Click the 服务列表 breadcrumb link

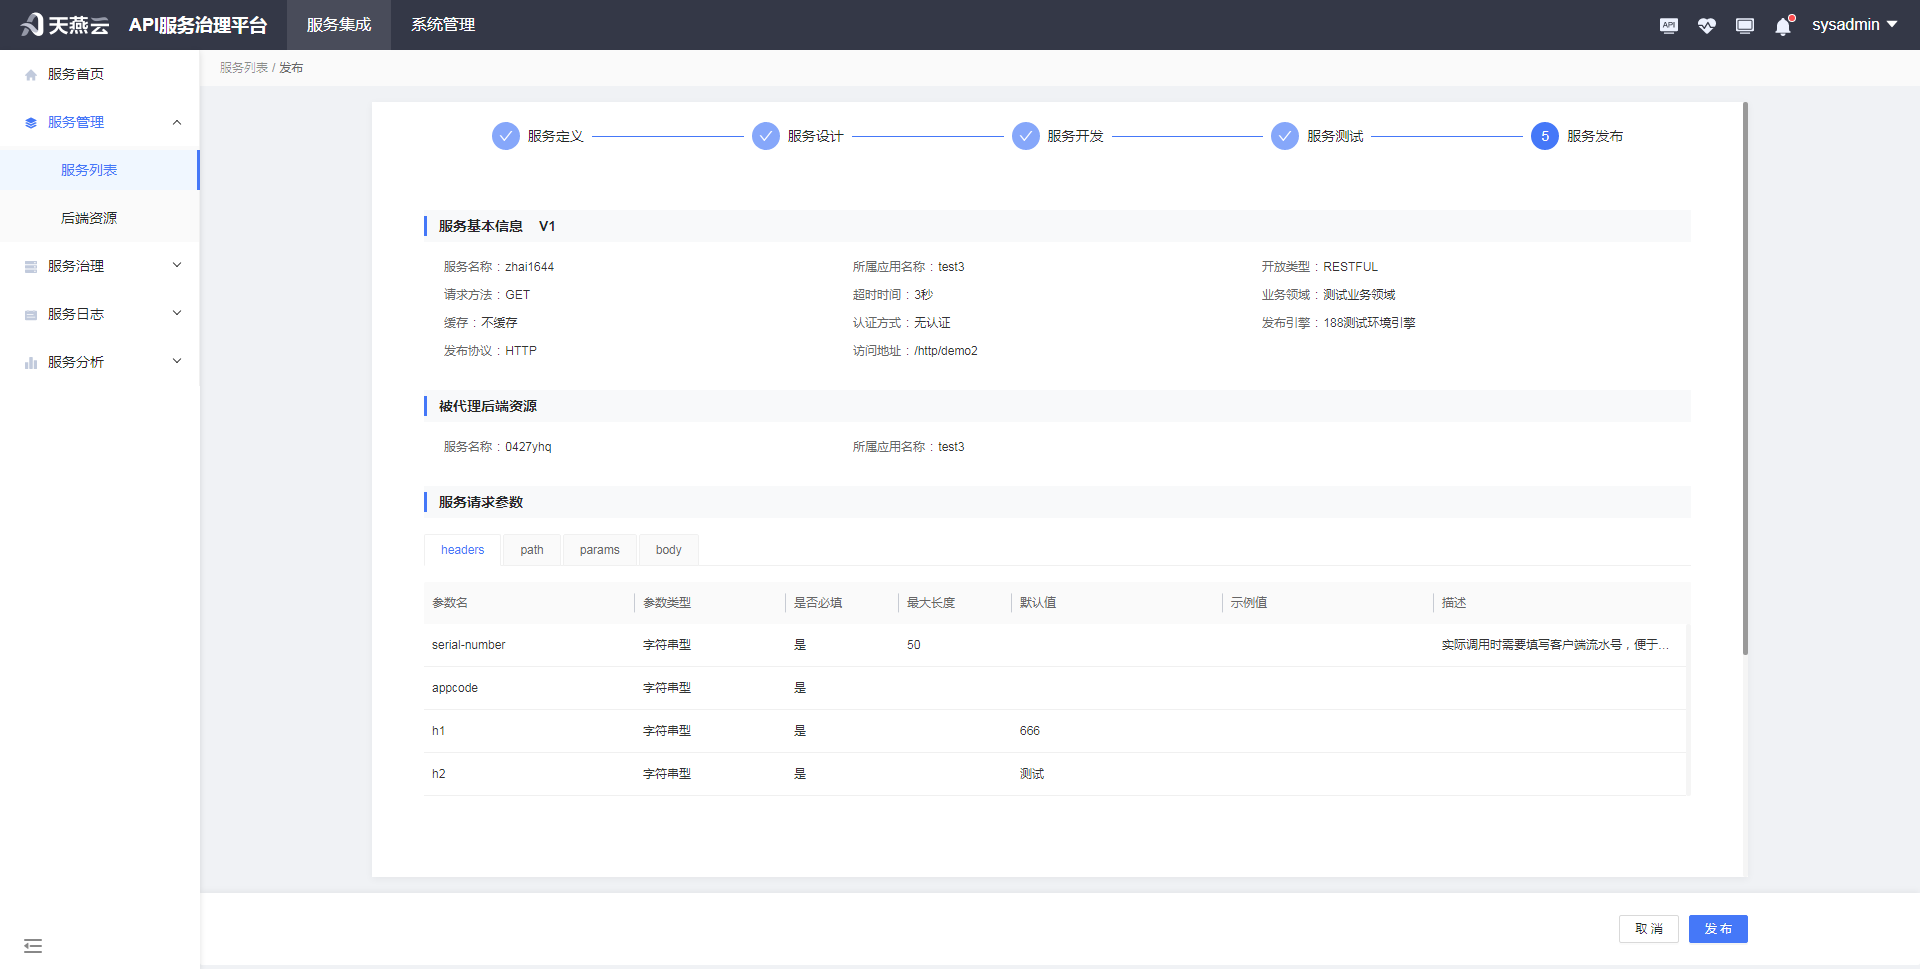(244, 68)
